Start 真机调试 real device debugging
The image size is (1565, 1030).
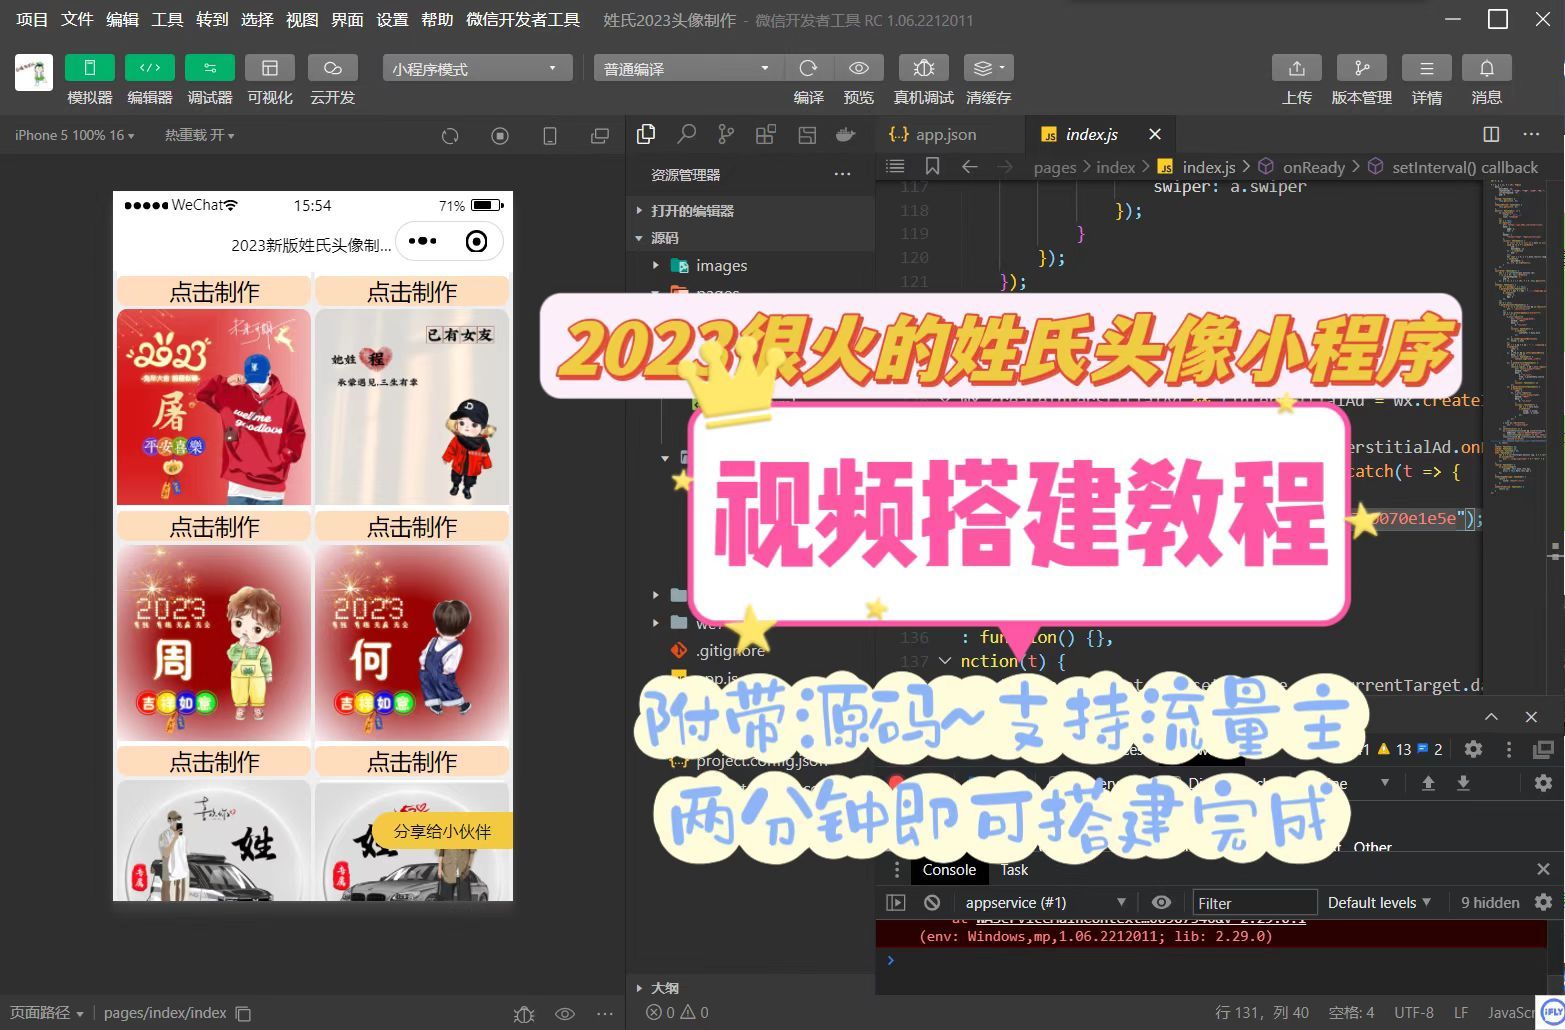(x=923, y=68)
